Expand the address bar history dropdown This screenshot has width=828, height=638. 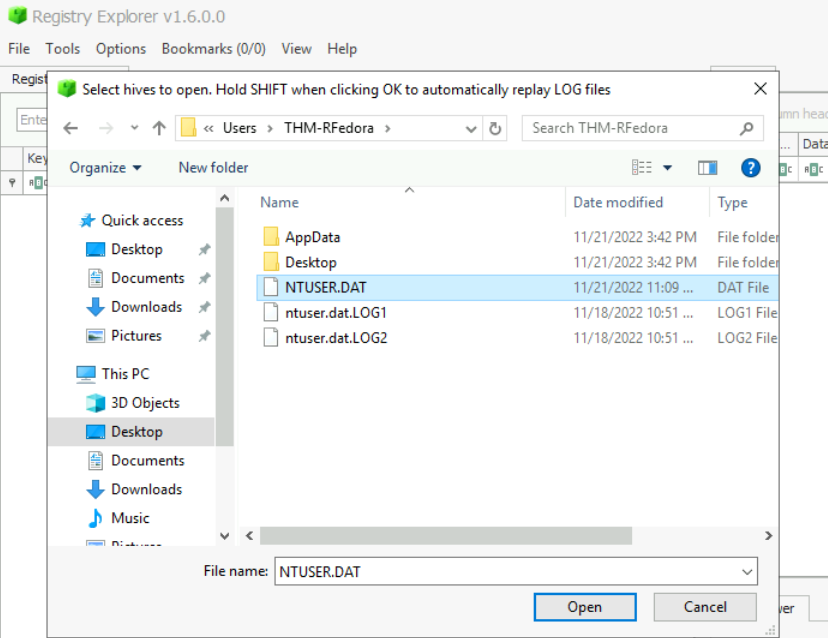tap(472, 128)
